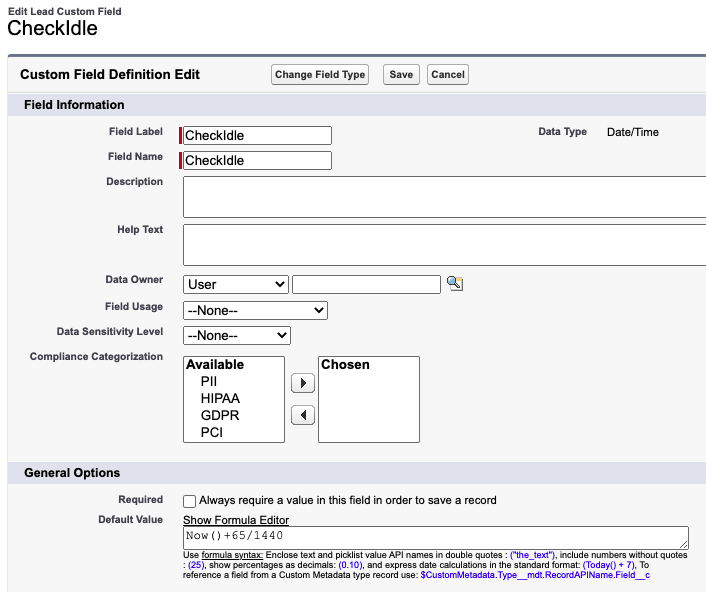The height and width of the screenshot is (592, 706).
Task: Click the Default Value formula box
Action: point(436,538)
